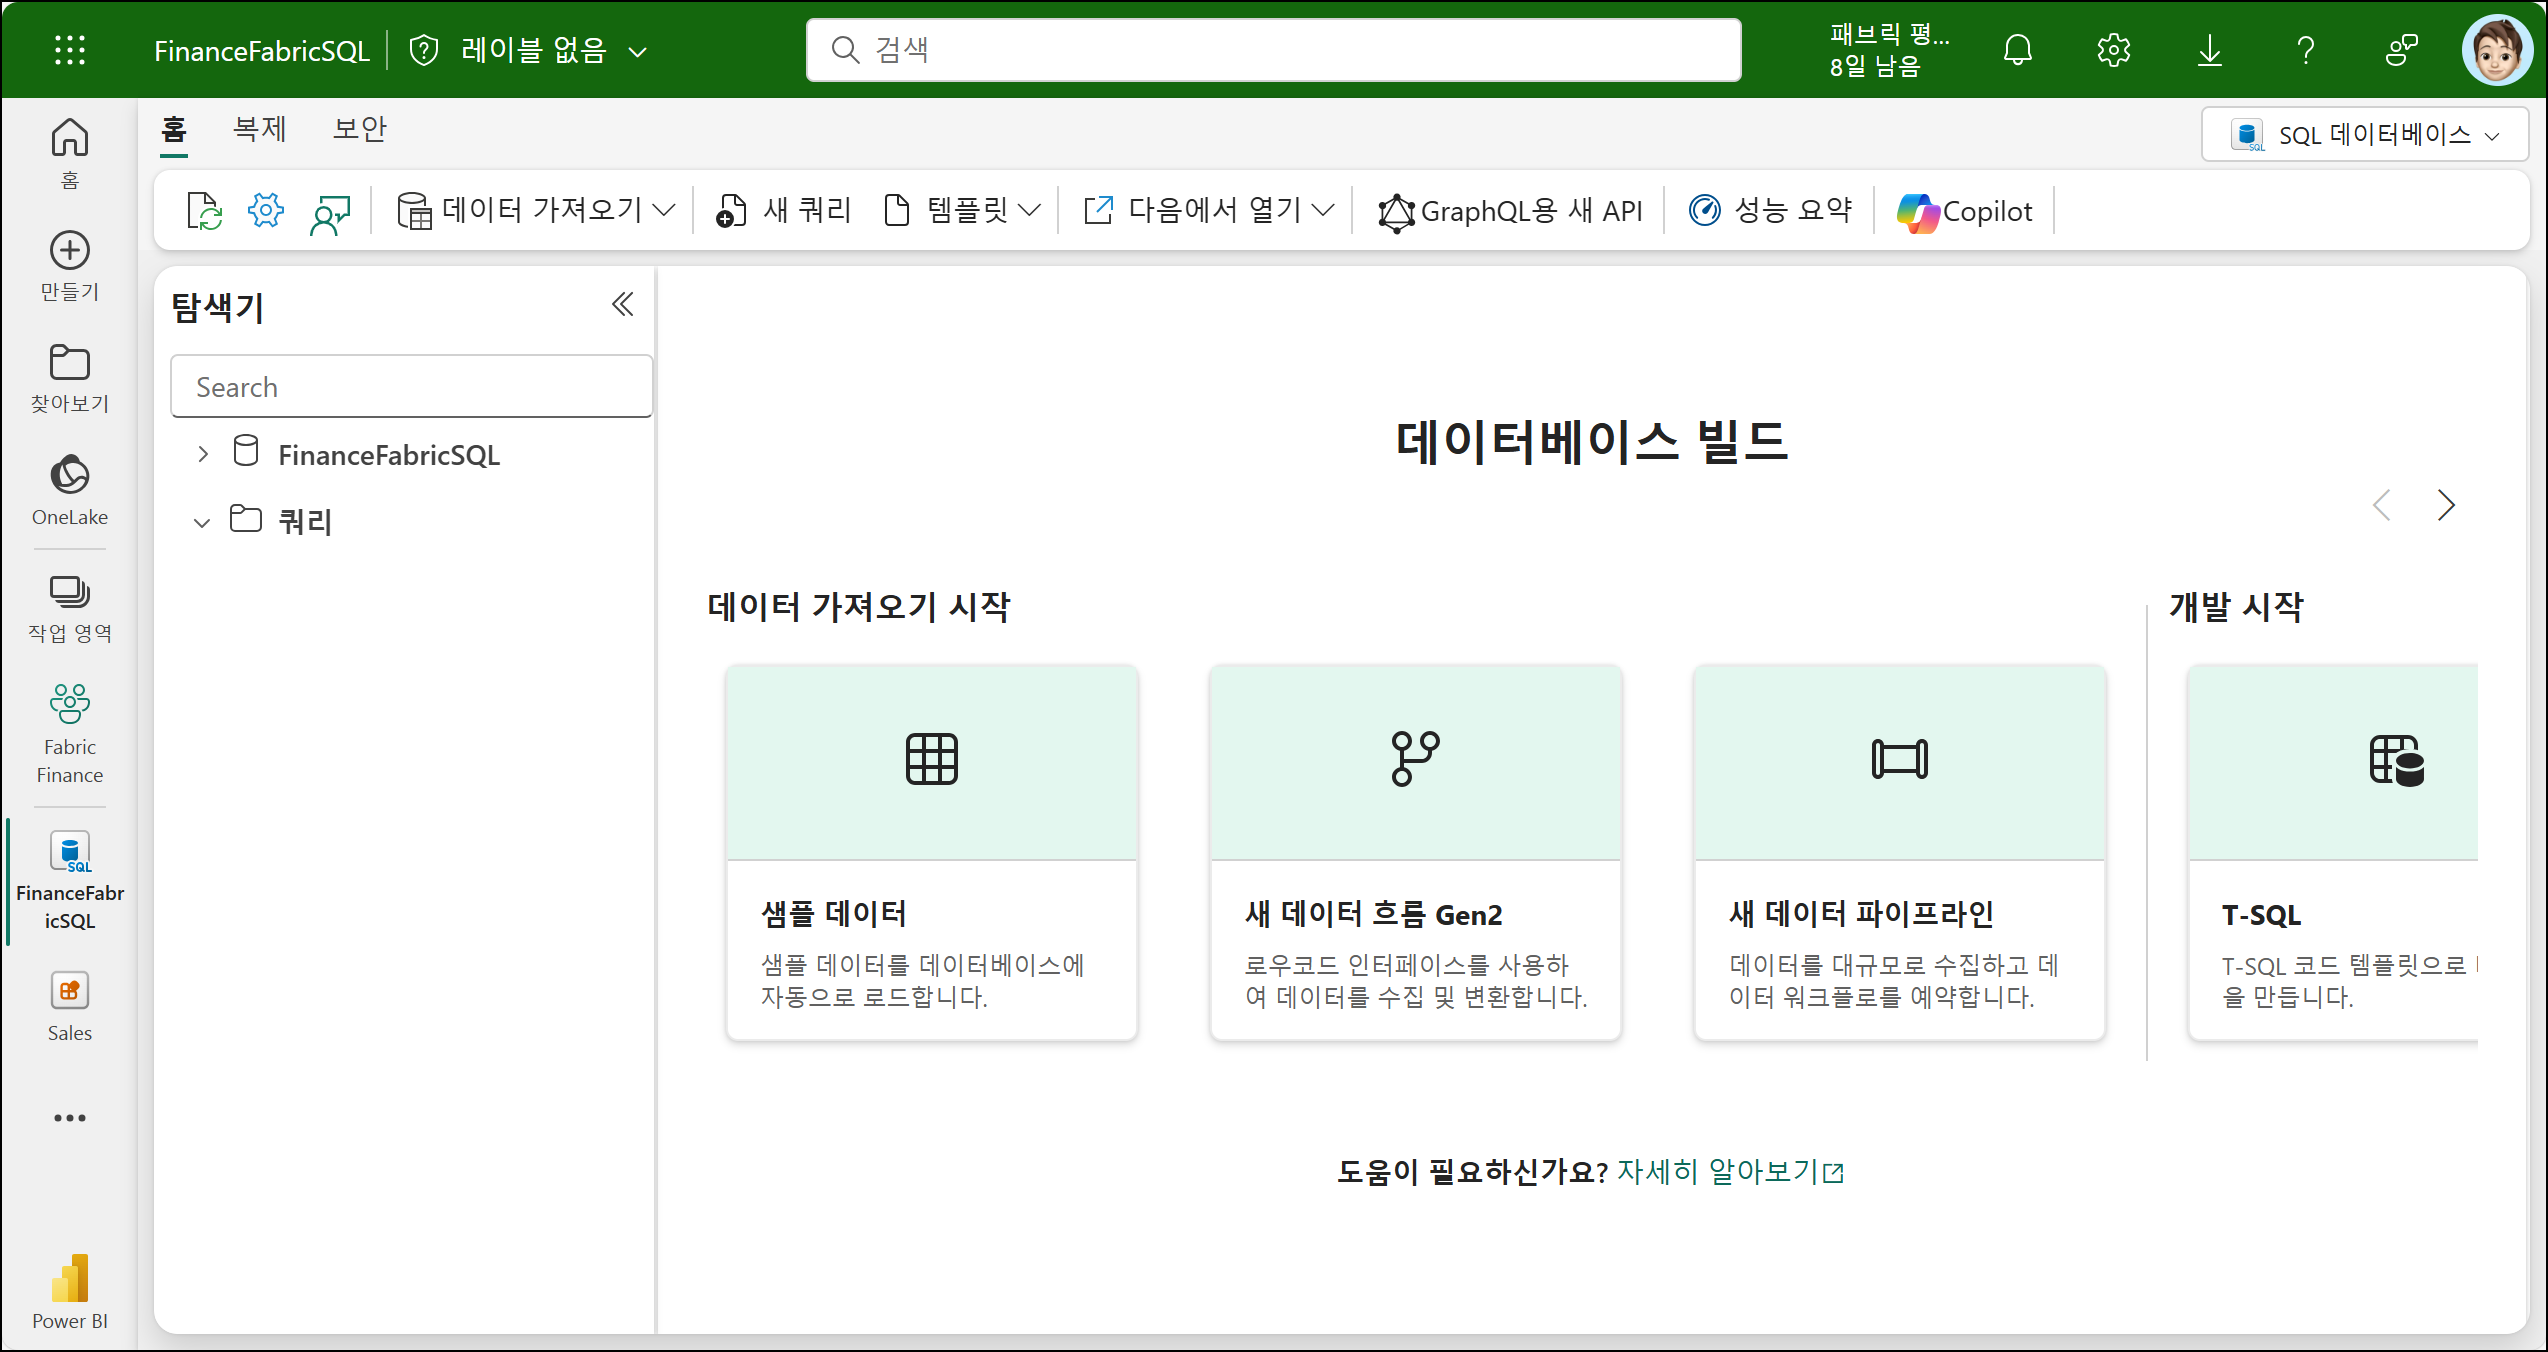Image resolution: width=2548 pixels, height=1352 pixels.
Task: Click the 패브릭 평가판 8일 남음 status
Action: pos(1890,50)
